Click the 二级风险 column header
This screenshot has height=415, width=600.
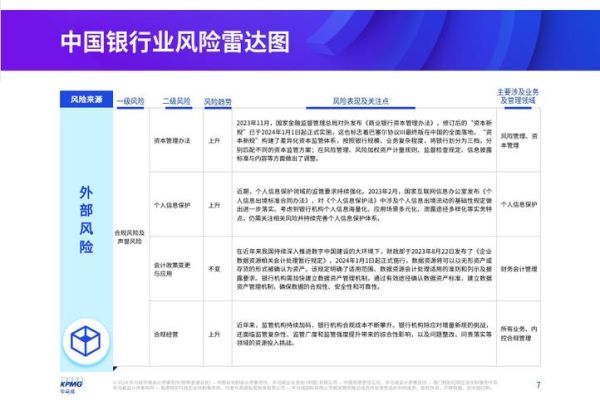coord(175,102)
